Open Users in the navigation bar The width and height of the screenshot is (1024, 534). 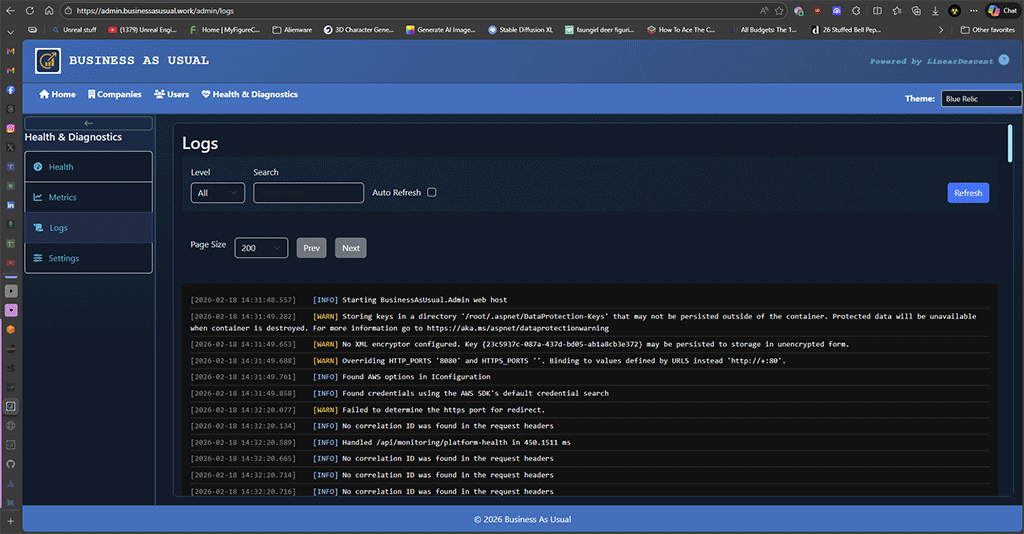point(171,94)
